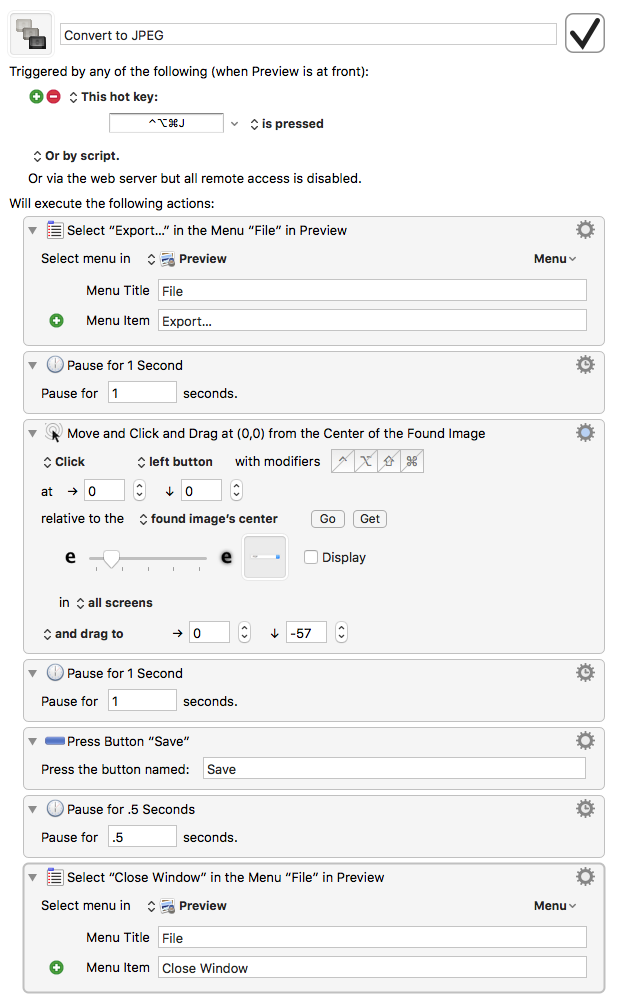Click the image fuzziness slider
617x1007 pixels.
click(x=148, y=558)
